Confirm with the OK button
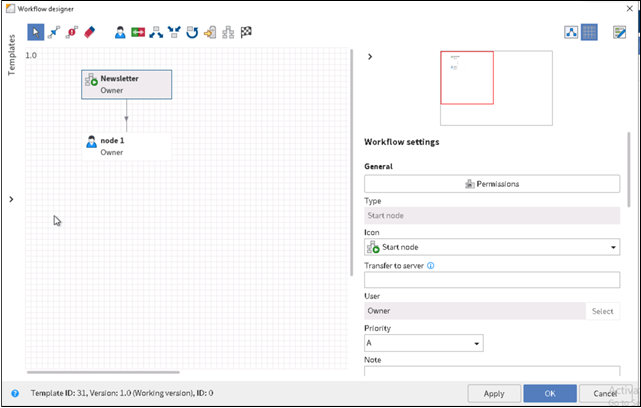Screen dimensions: 641x408 point(549,393)
